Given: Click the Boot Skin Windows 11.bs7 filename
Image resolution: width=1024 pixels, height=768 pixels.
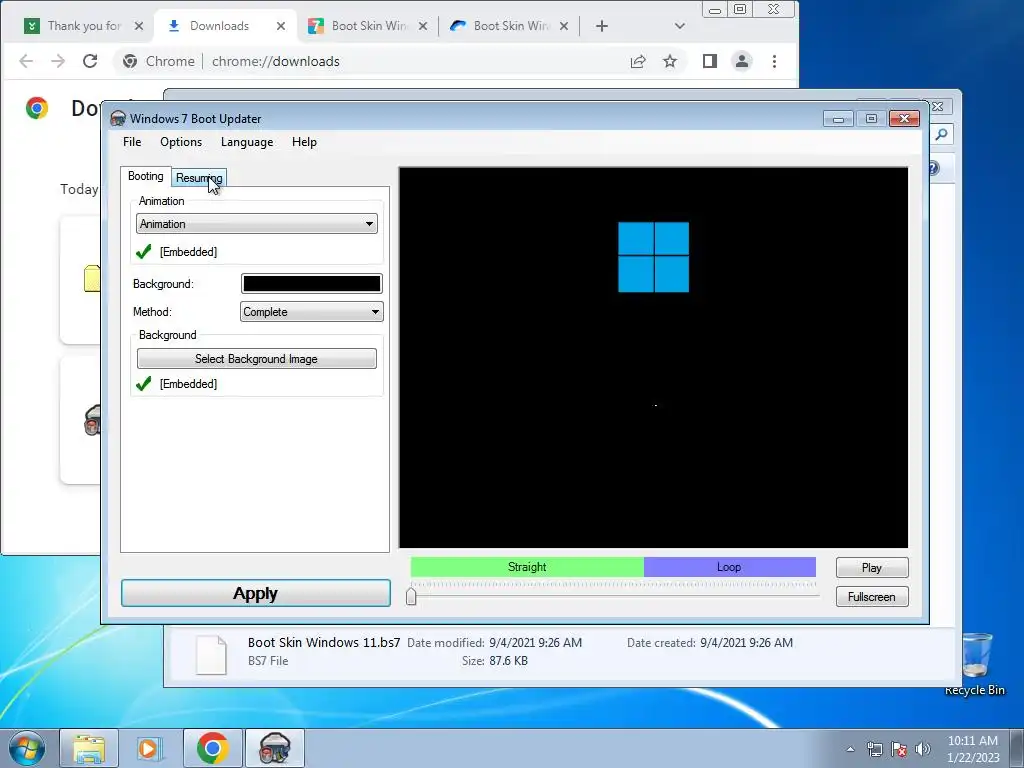Looking at the screenshot, I should click(324, 643).
